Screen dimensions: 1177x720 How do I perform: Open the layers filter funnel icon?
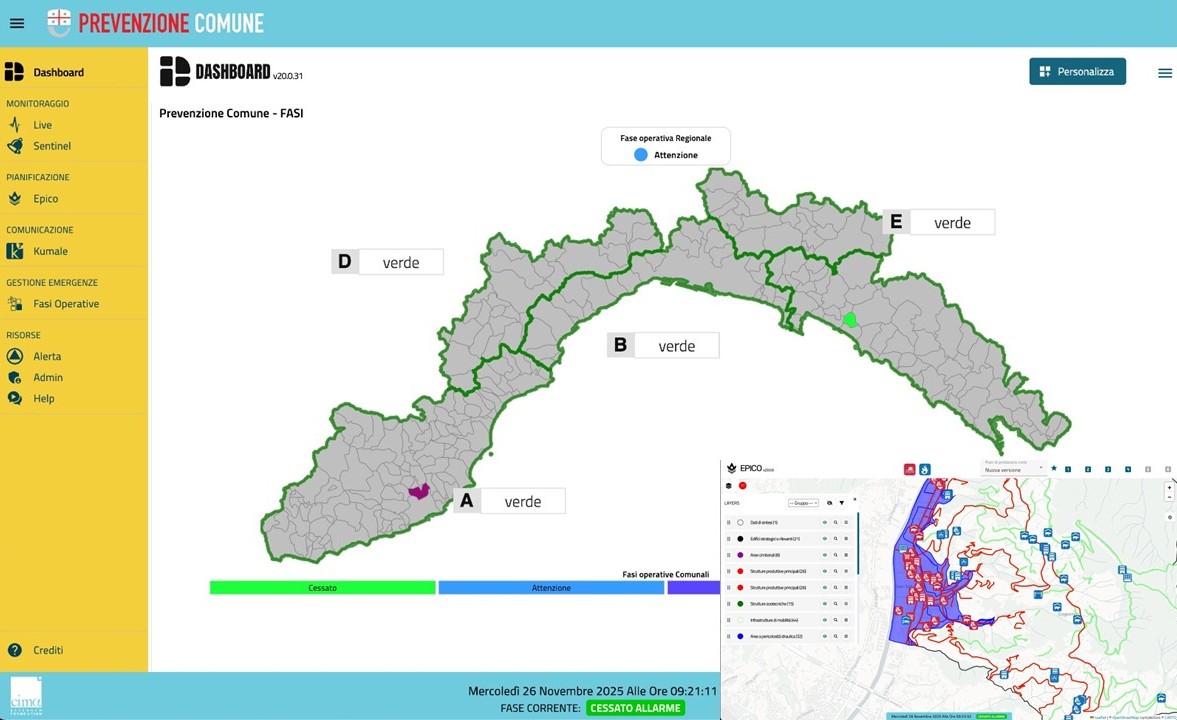click(x=842, y=503)
